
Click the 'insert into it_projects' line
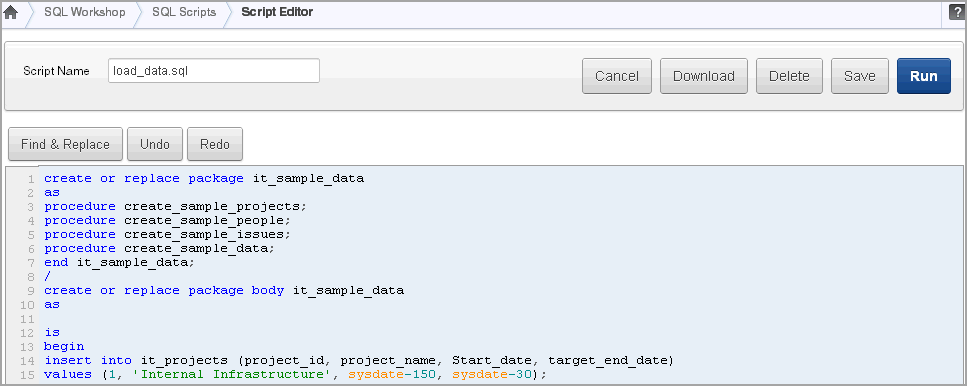pos(359,360)
